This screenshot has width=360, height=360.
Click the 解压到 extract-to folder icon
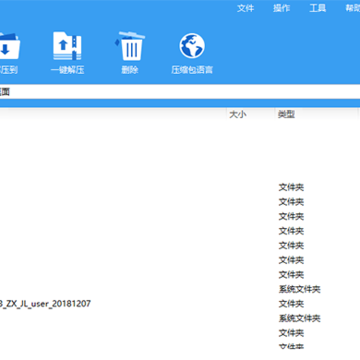9,45
